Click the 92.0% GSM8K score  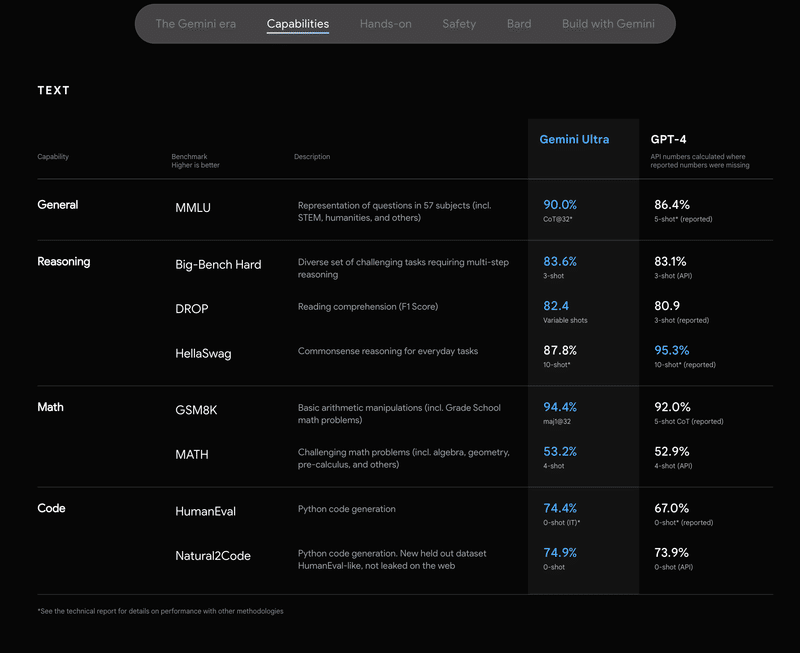click(x=672, y=407)
